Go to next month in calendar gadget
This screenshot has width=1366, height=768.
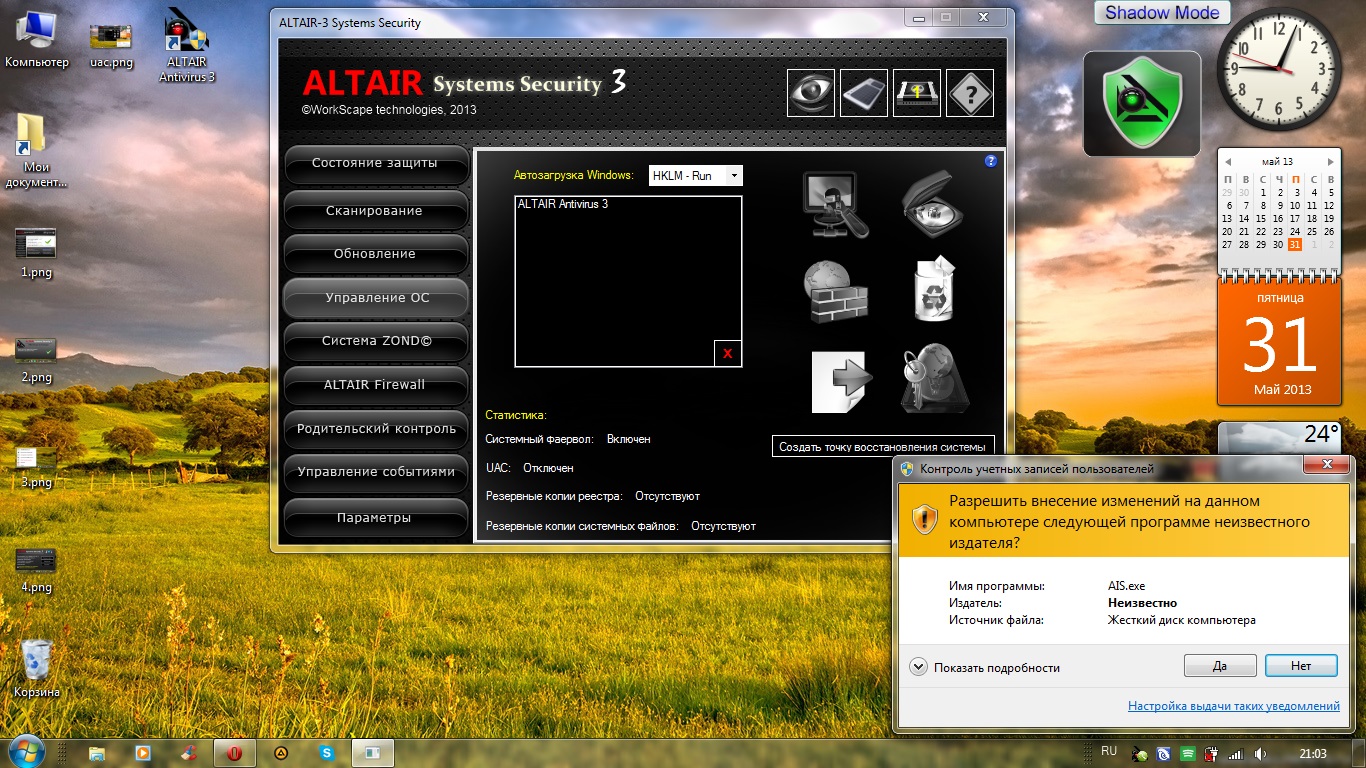pos(1330,162)
